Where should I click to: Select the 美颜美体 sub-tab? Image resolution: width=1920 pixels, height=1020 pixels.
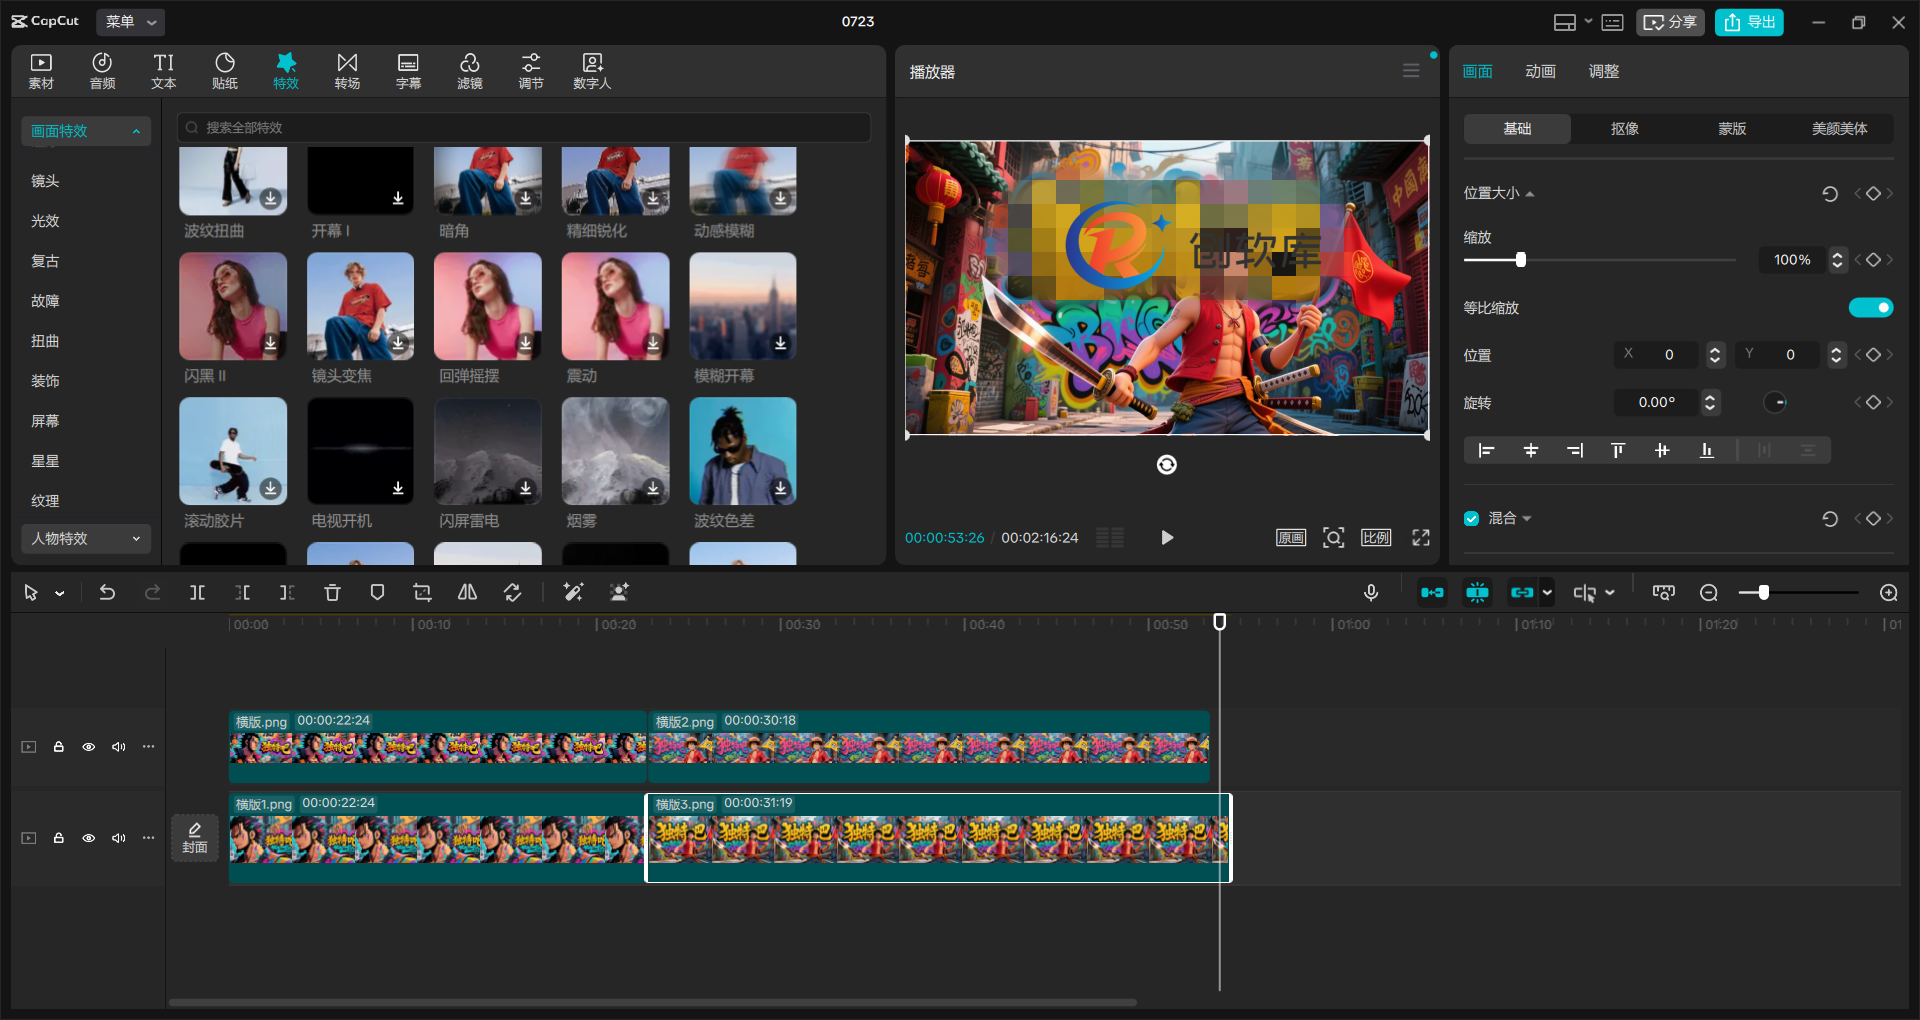(1839, 128)
